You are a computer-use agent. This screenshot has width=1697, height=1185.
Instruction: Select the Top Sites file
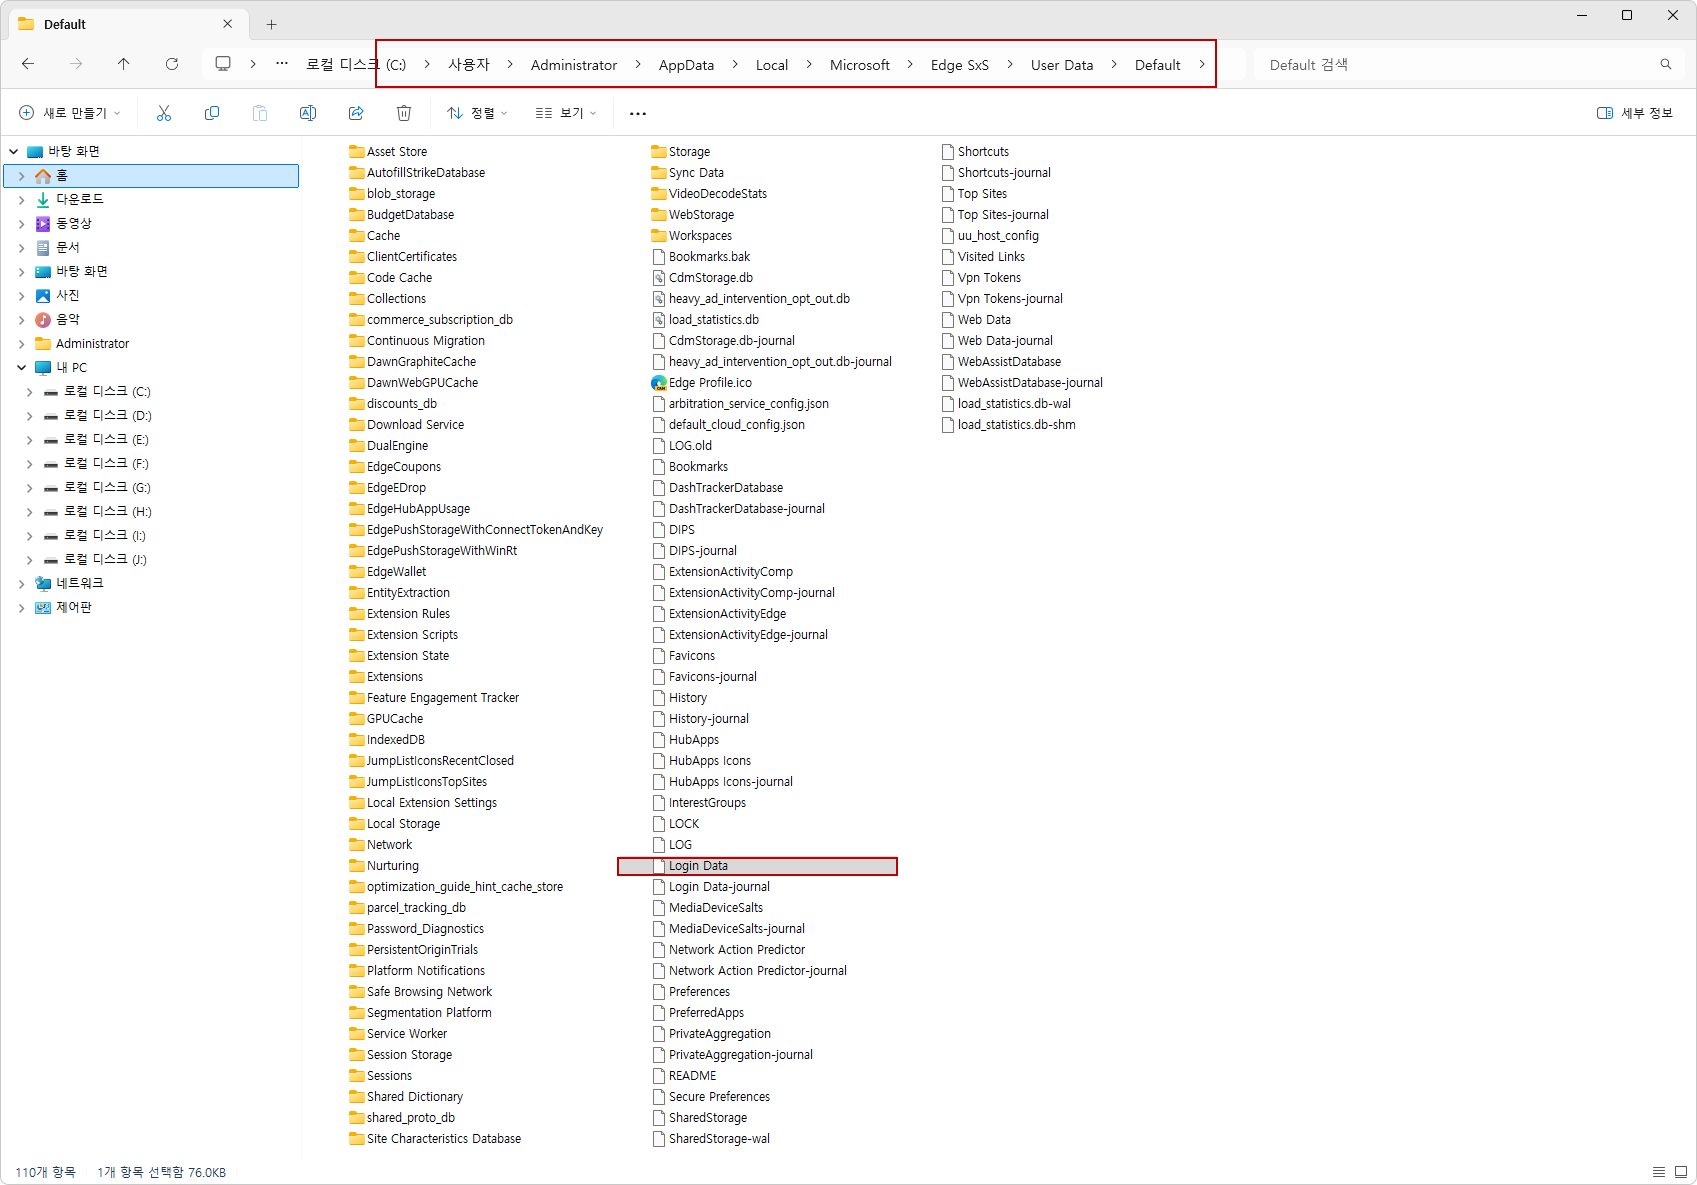(x=974, y=194)
